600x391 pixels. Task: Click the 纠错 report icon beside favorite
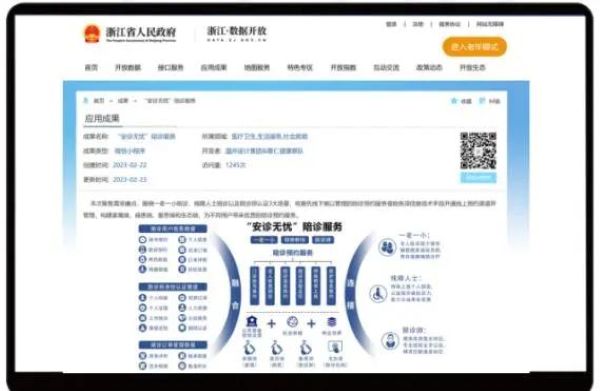click(x=482, y=101)
